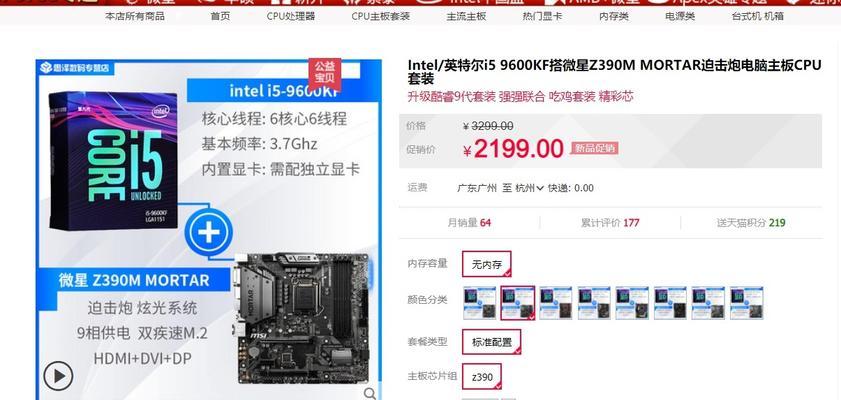Select the last color option thumbnail
This screenshot has height=400, width=841.
747,303
